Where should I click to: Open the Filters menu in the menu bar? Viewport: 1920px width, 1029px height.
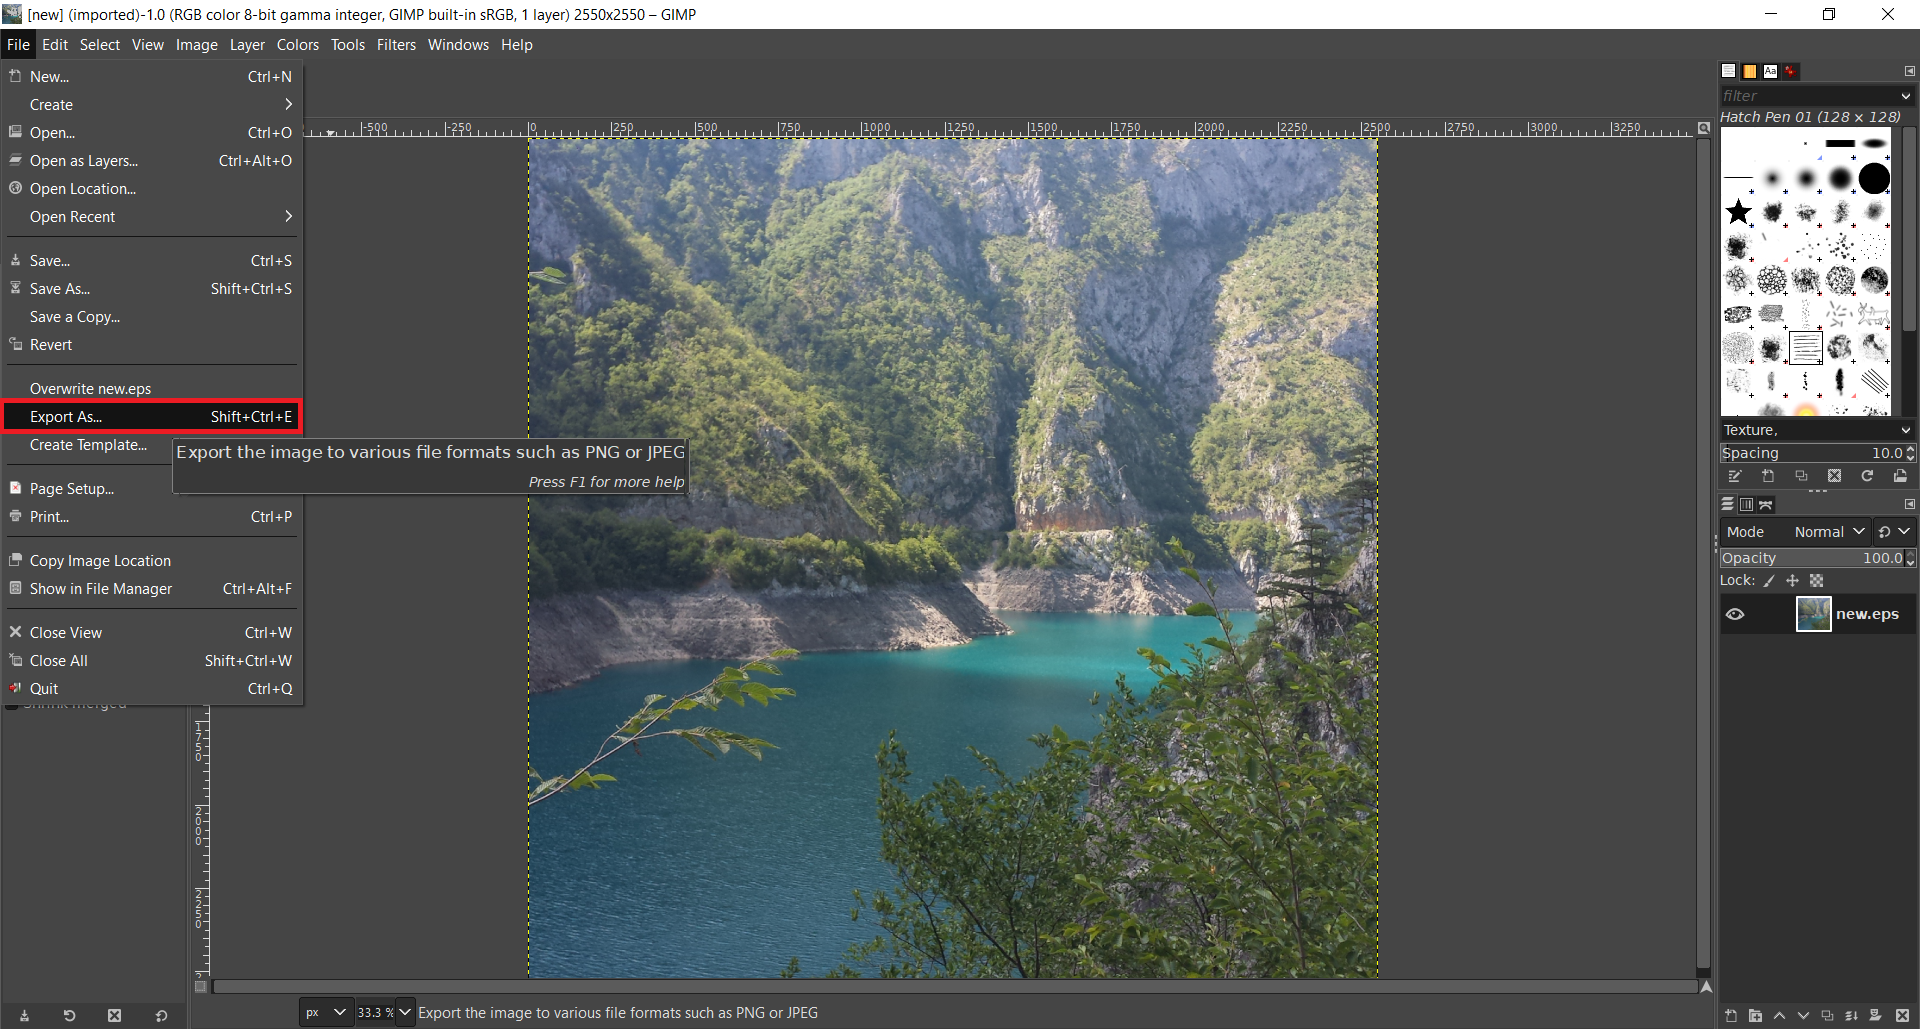(x=396, y=45)
